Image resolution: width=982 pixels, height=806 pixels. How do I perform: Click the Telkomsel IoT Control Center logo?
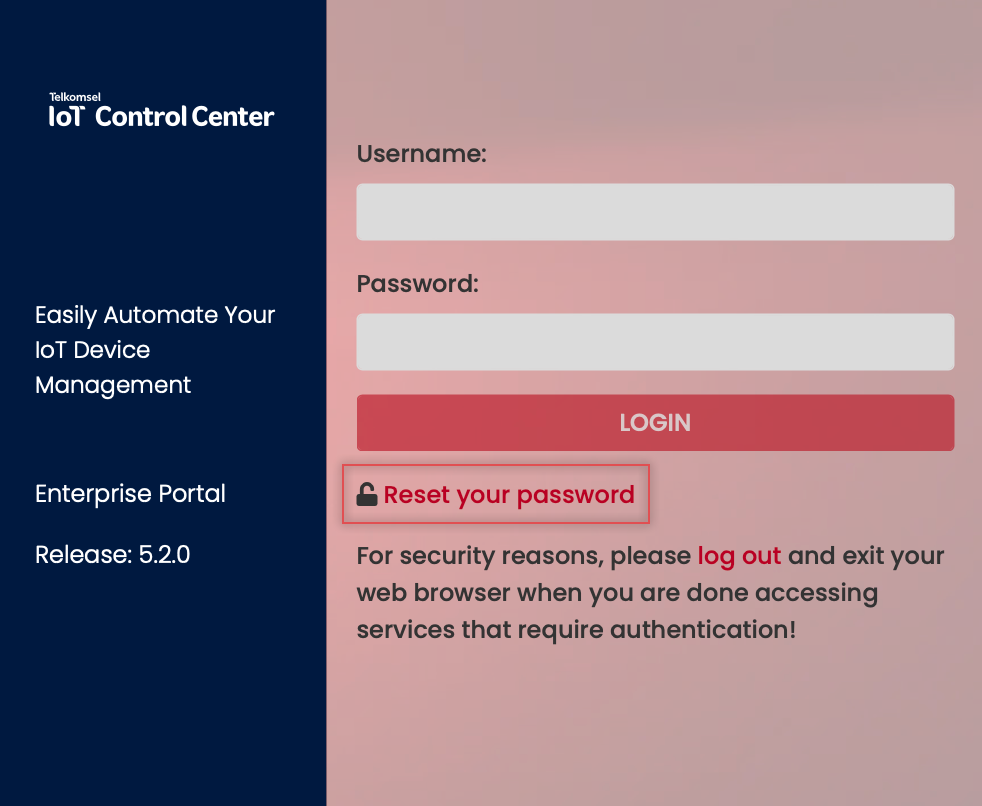pos(161,112)
